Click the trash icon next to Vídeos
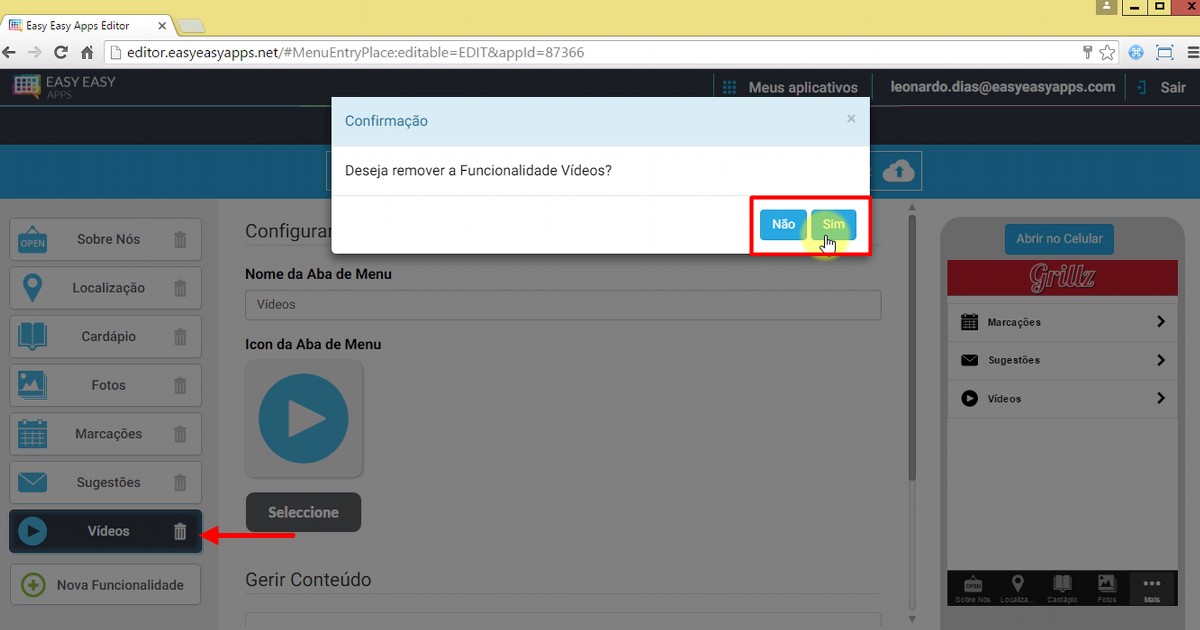 pyautogui.click(x=180, y=532)
